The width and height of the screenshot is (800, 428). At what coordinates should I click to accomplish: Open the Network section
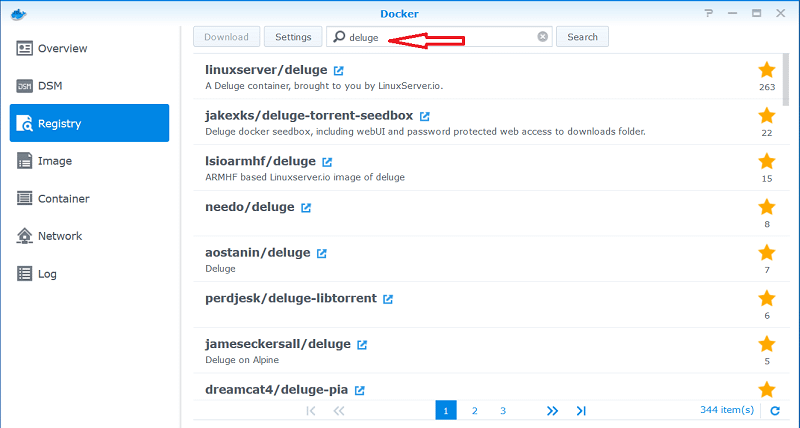[89, 236]
